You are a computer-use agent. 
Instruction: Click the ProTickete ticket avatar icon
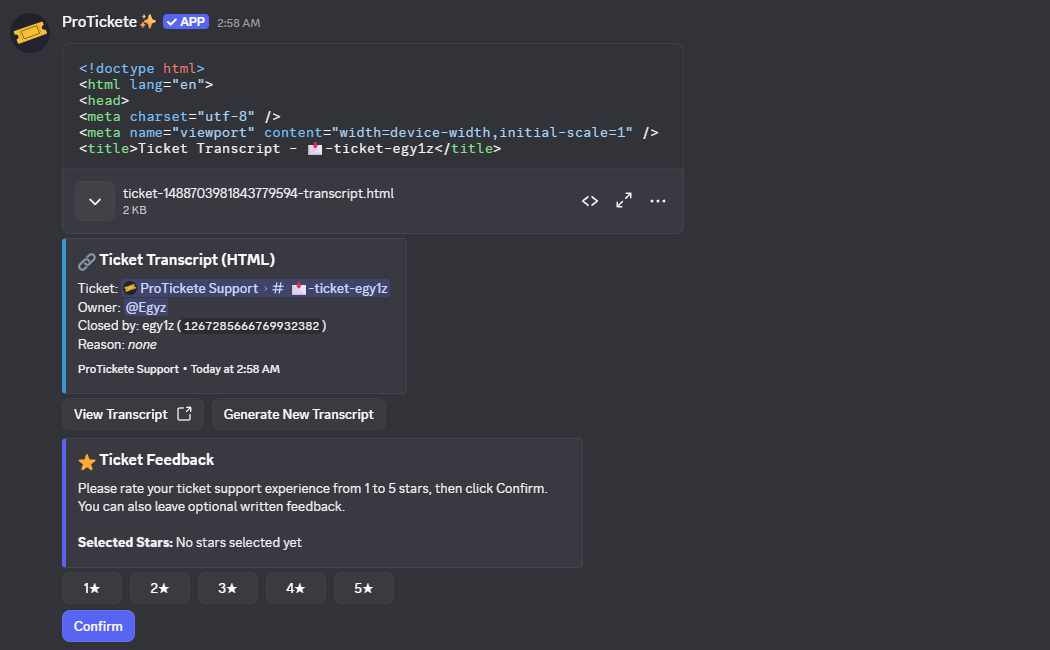[30, 33]
